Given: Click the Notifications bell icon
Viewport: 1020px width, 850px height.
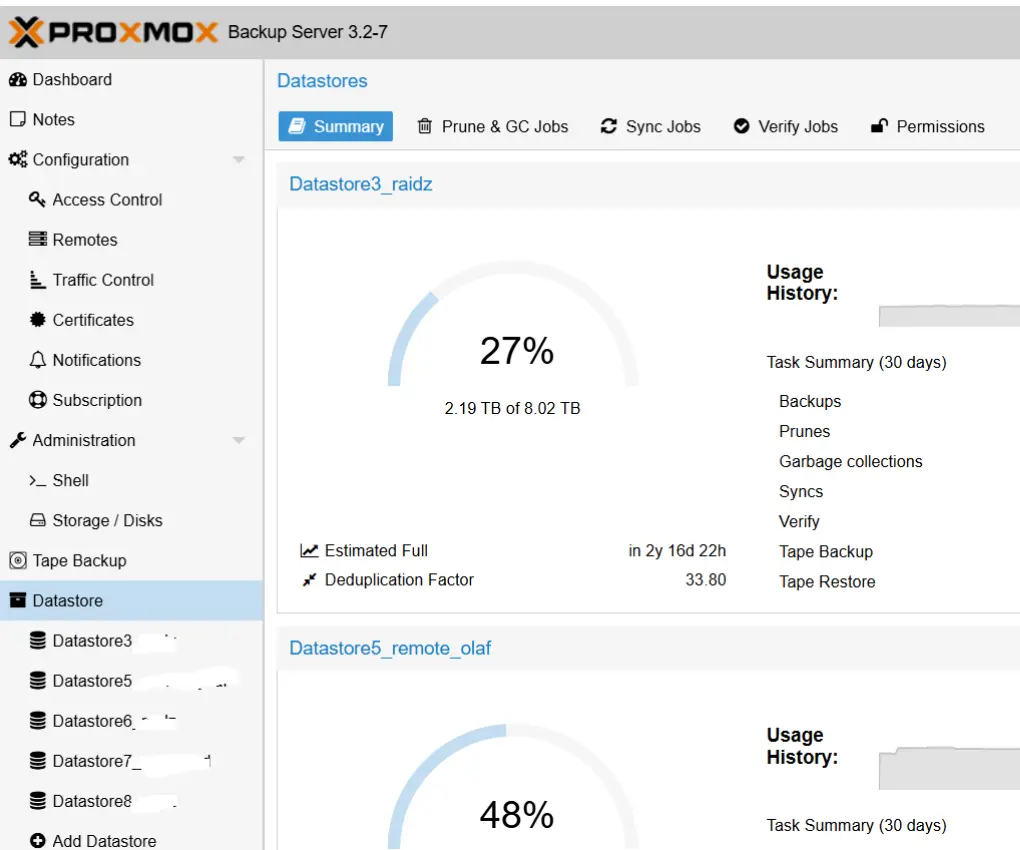Looking at the screenshot, I should click(x=38, y=360).
